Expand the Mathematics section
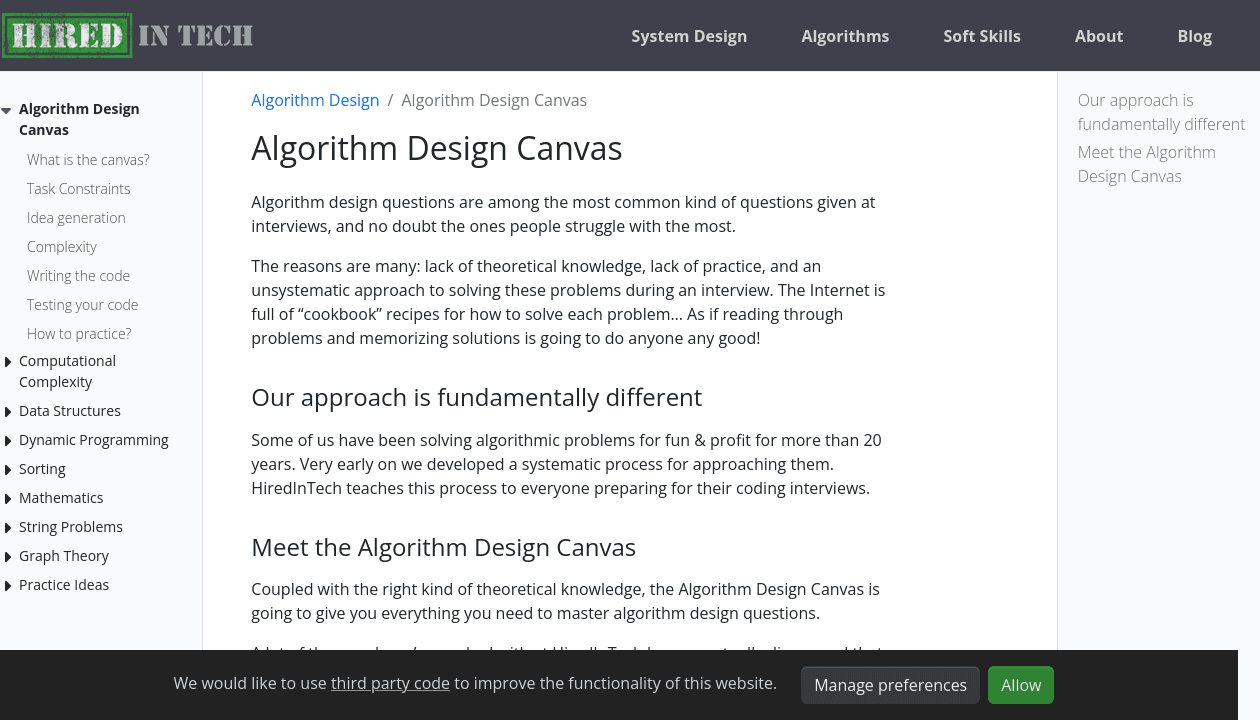Image resolution: width=1260 pixels, height=720 pixels. pyautogui.click(x=8, y=497)
